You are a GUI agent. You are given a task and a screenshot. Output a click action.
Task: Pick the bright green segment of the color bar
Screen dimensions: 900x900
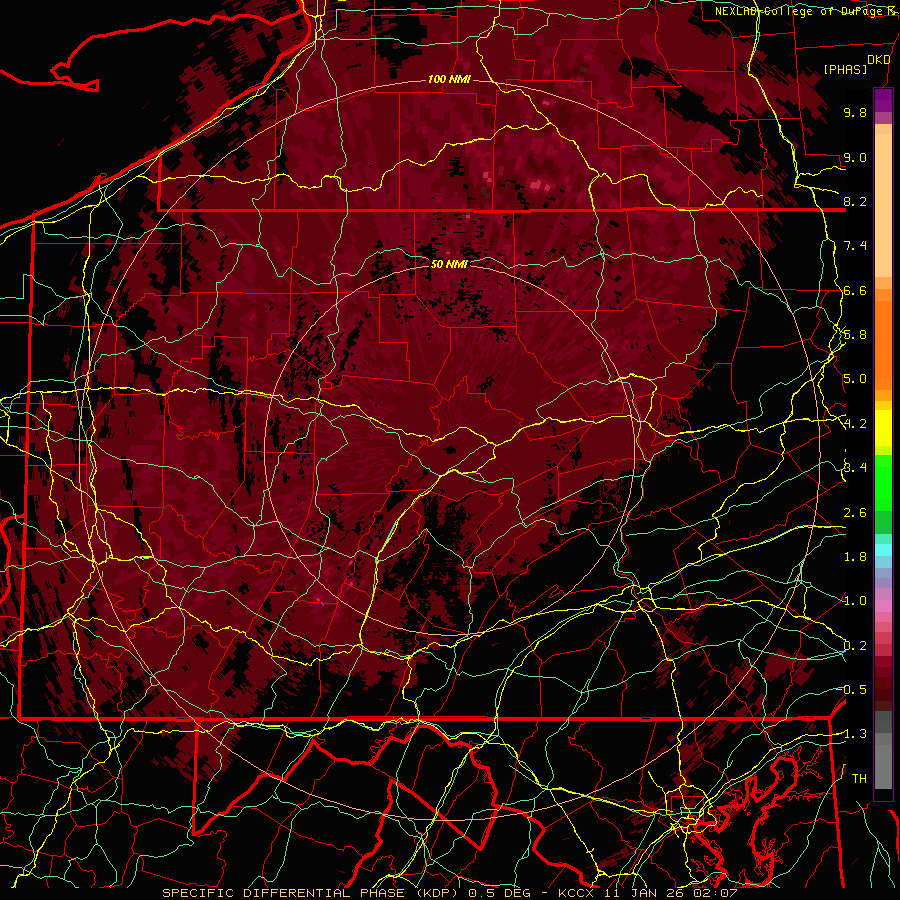[x=883, y=482]
